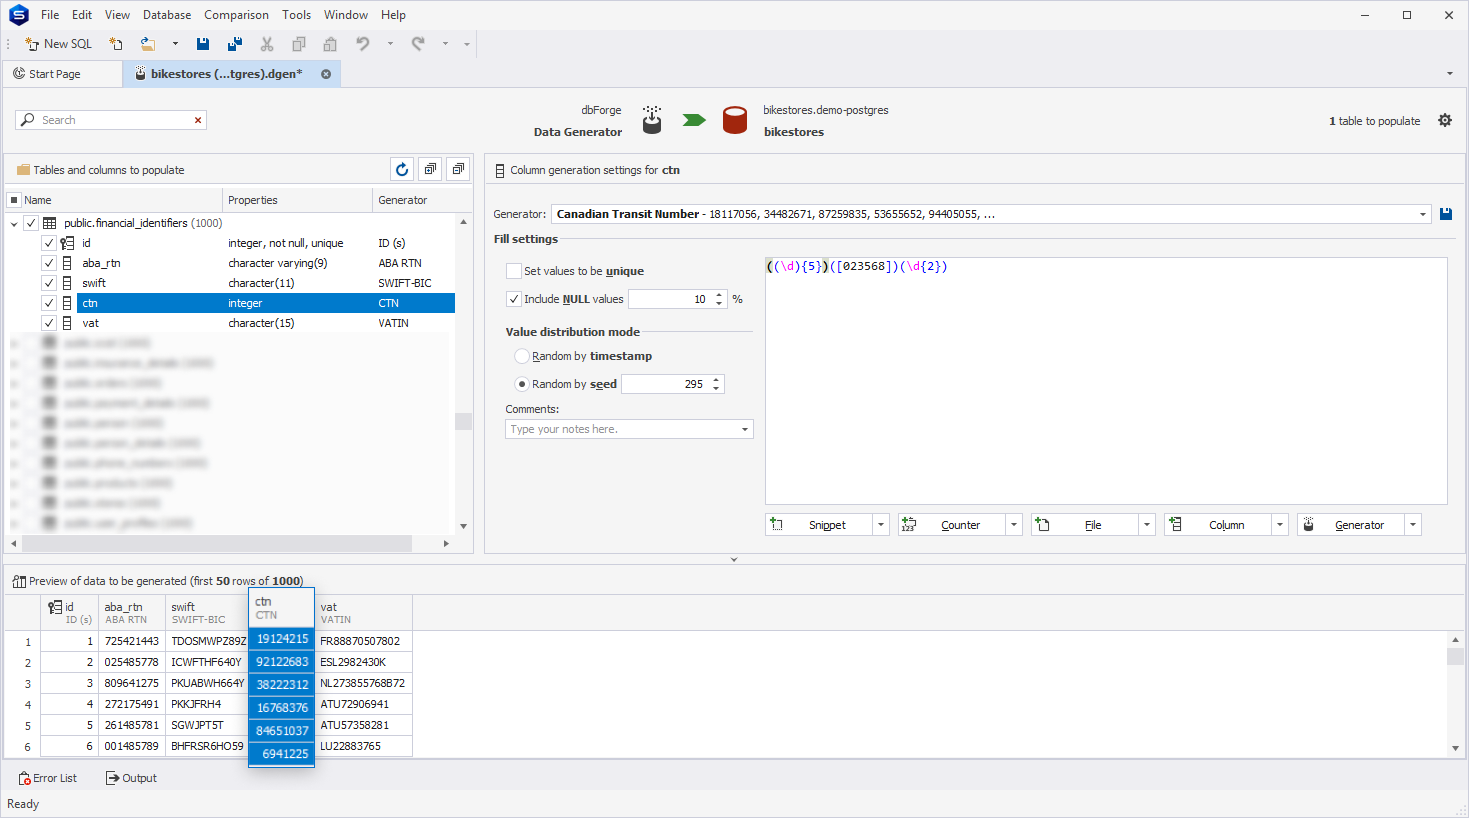
Task: Open the File button dropdown arrow
Action: 1147,525
